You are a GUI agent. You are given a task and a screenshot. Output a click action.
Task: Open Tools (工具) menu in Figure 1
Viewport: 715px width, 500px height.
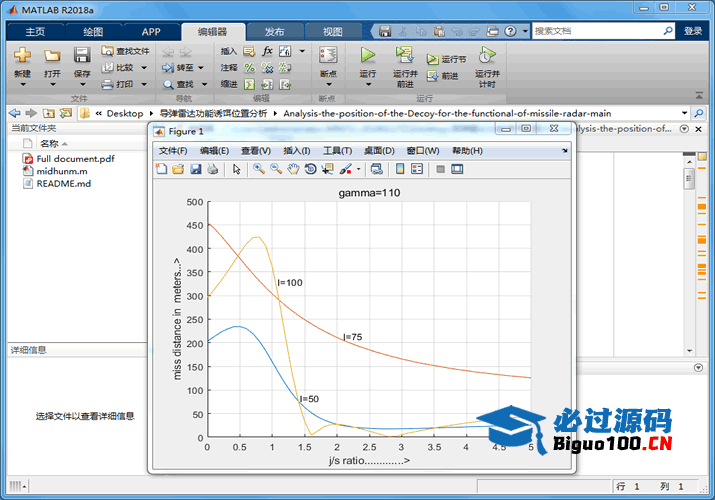(x=337, y=150)
